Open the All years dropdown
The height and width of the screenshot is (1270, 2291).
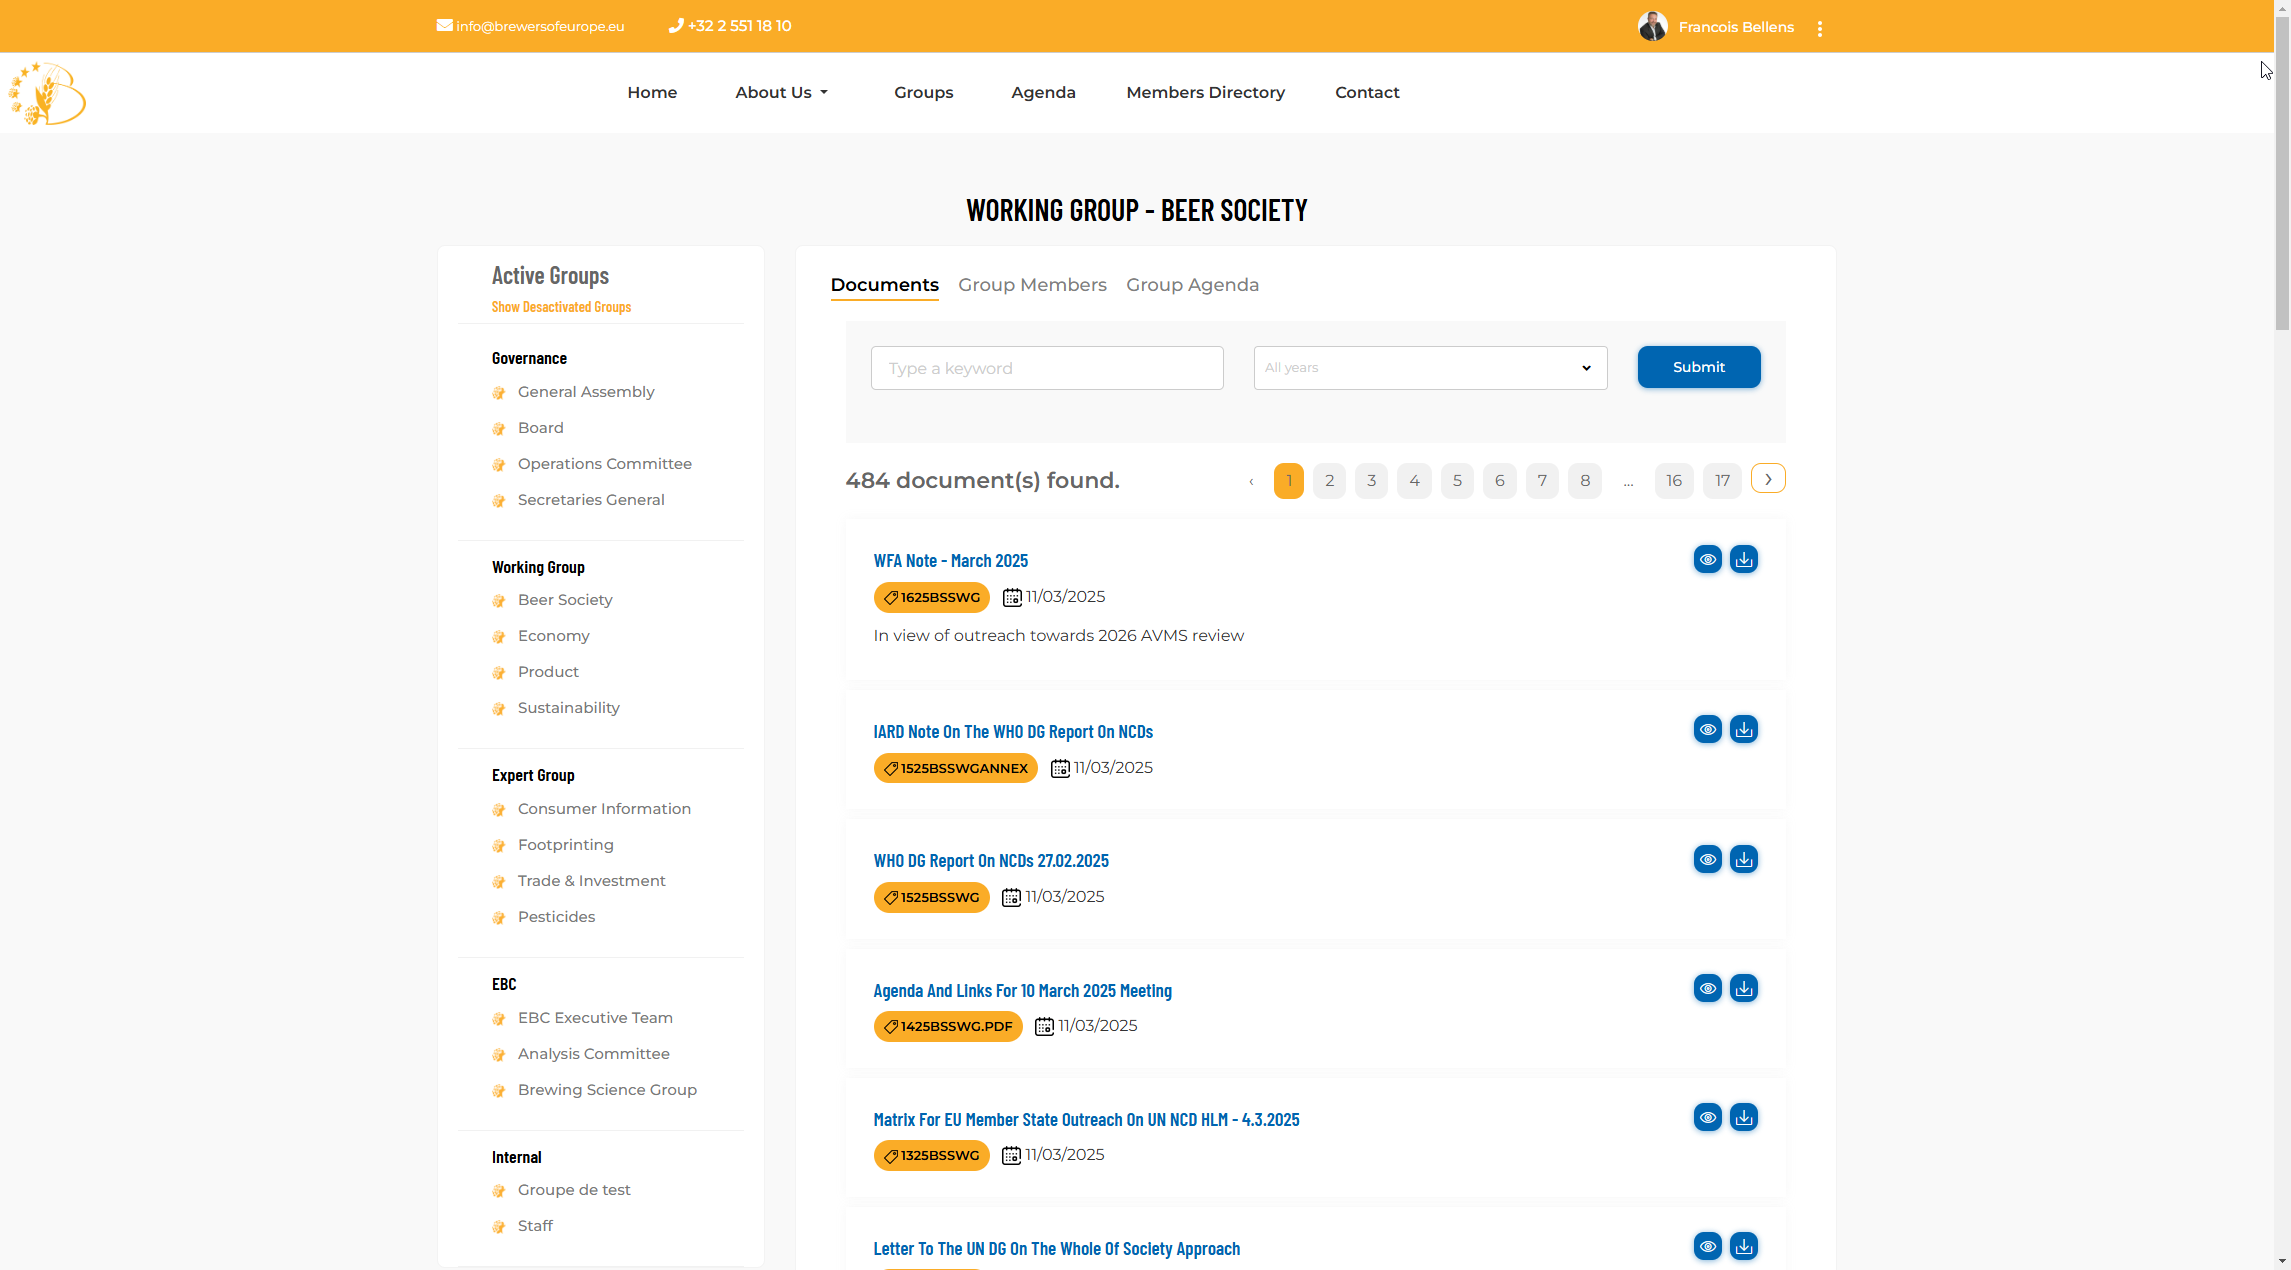[x=1429, y=368]
